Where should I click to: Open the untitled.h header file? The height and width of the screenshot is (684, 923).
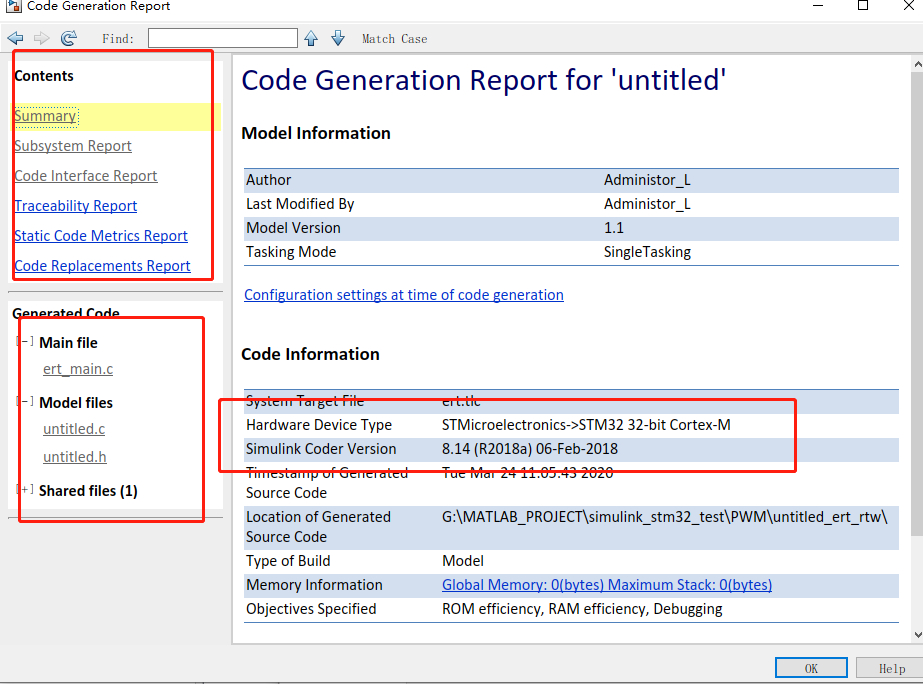pos(75,457)
